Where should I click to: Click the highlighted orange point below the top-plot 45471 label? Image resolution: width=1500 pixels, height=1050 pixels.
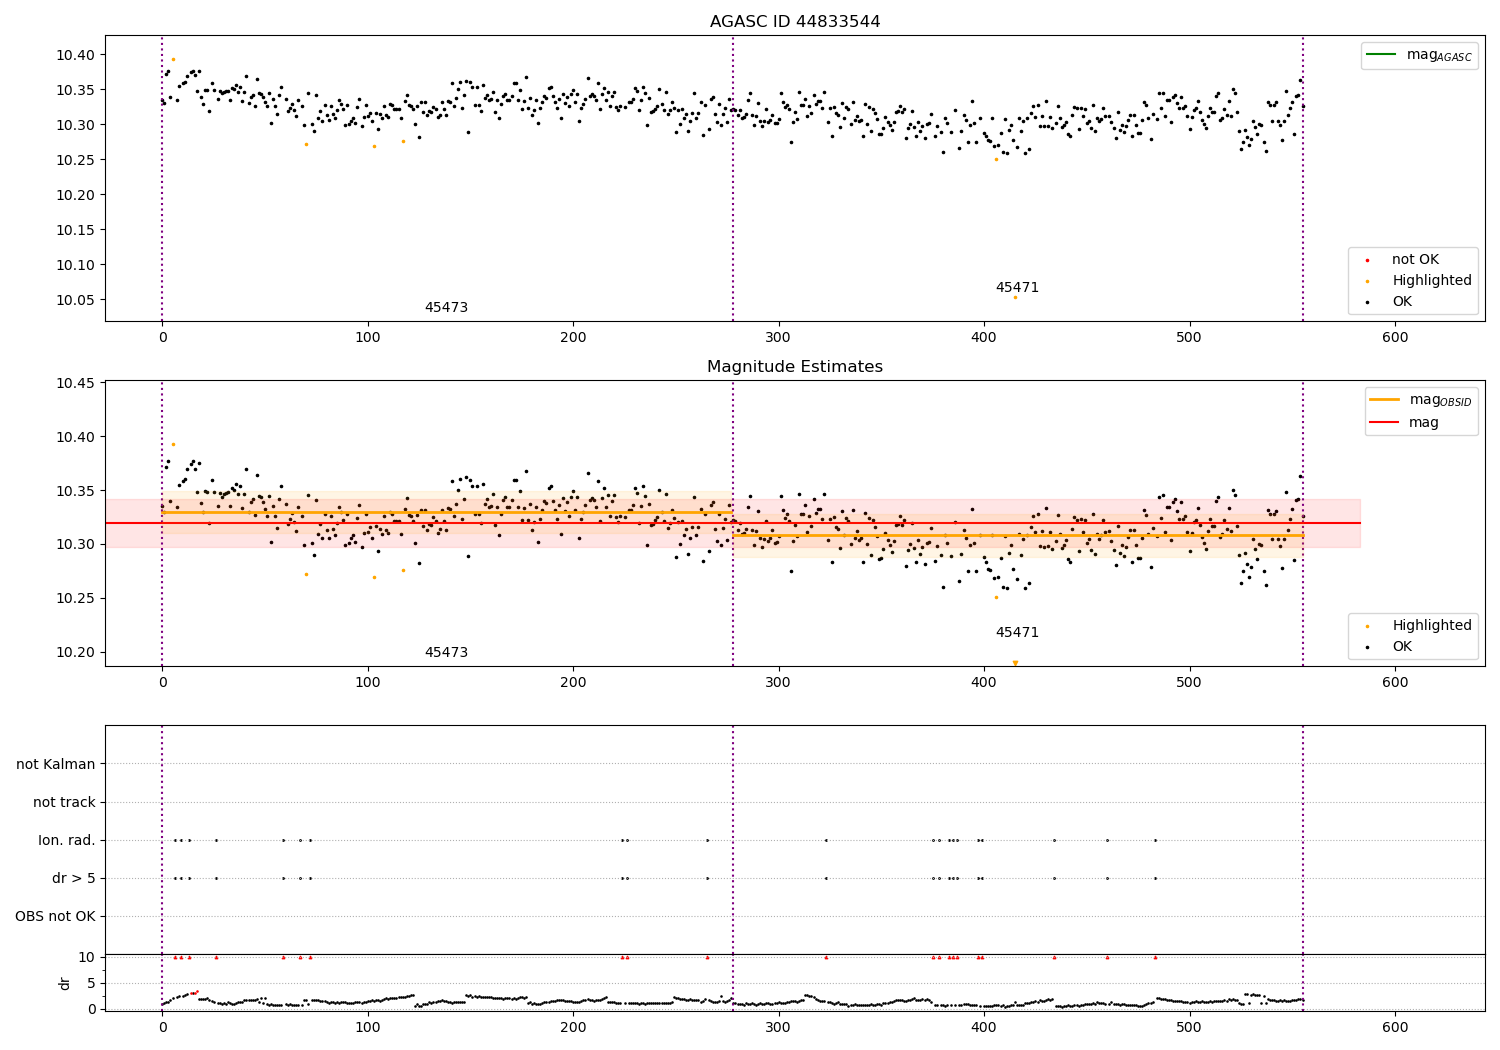pyautogui.click(x=1015, y=297)
